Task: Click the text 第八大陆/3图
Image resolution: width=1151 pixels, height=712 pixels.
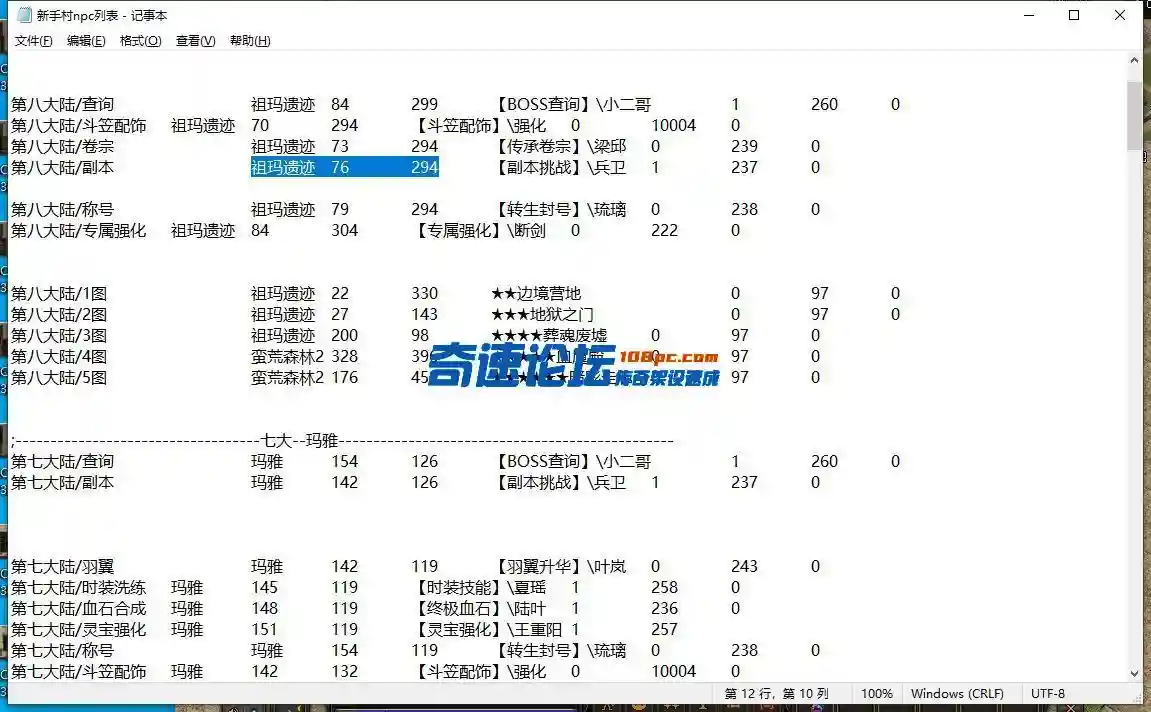Action: point(59,335)
